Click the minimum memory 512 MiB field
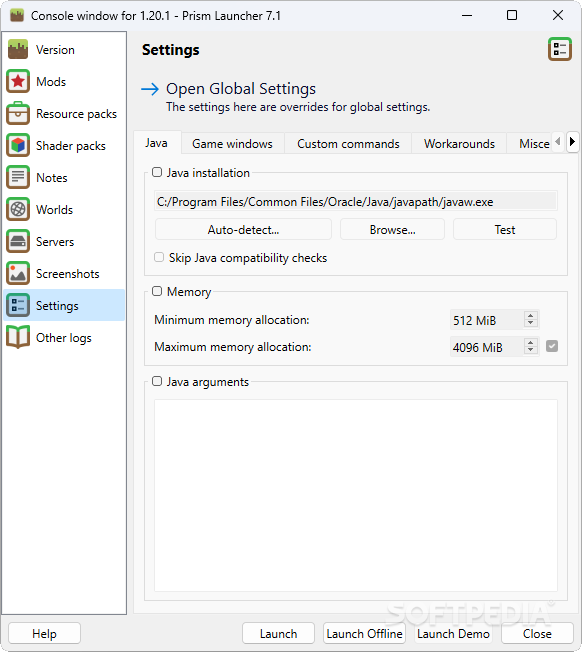The width and height of the screenshot is (582, 652). click(x=487, y=320)
